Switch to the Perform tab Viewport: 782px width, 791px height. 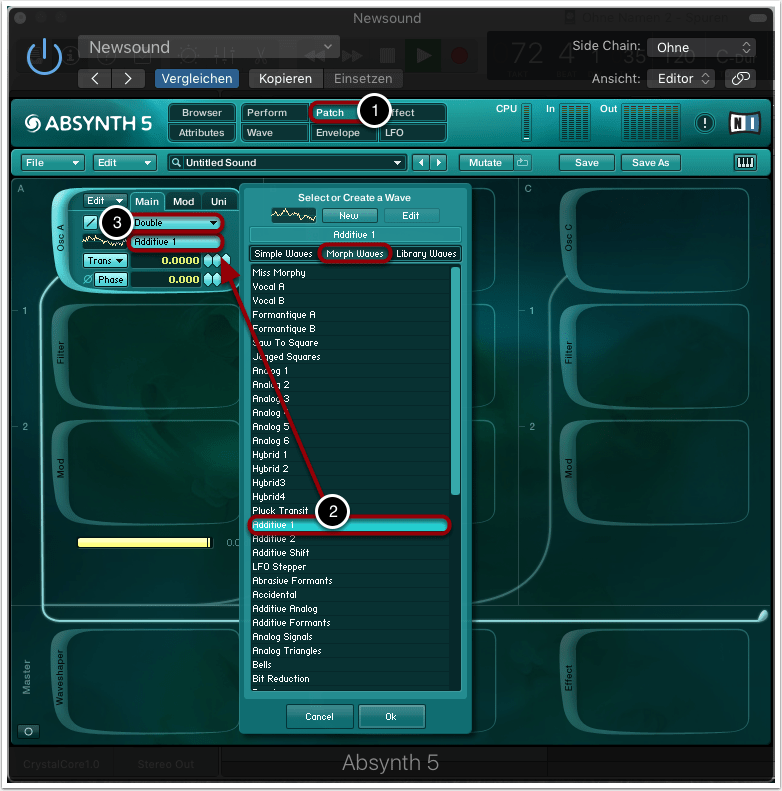pos(274,112)
